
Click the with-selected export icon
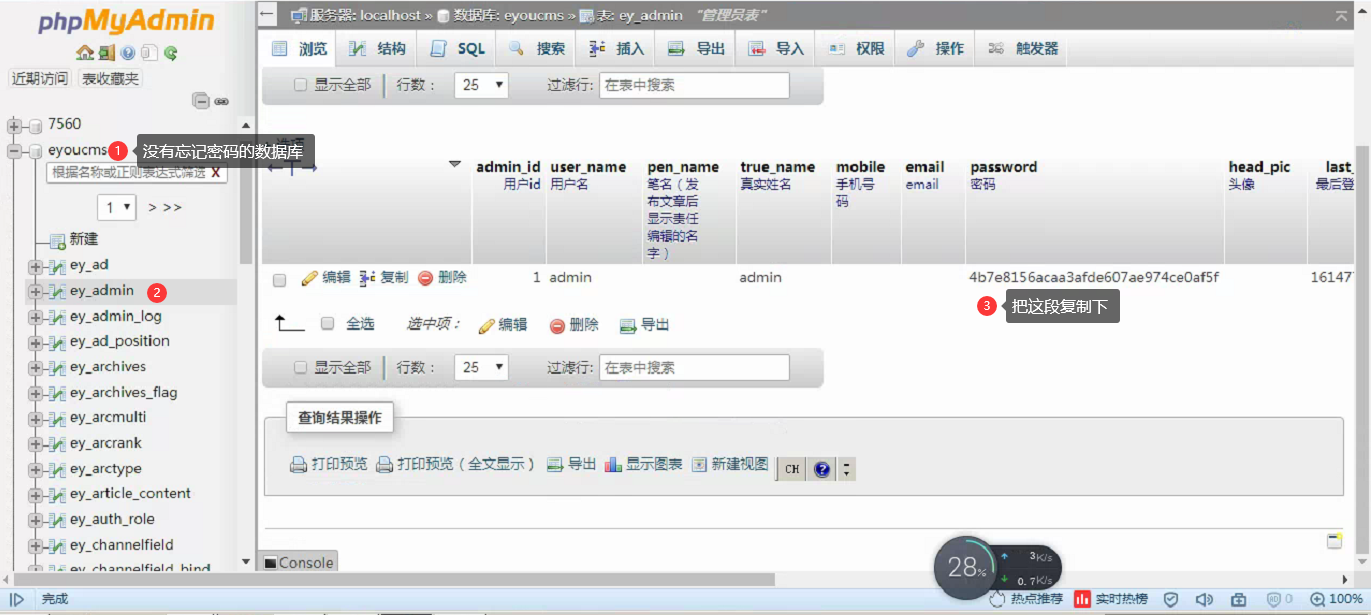628,325
